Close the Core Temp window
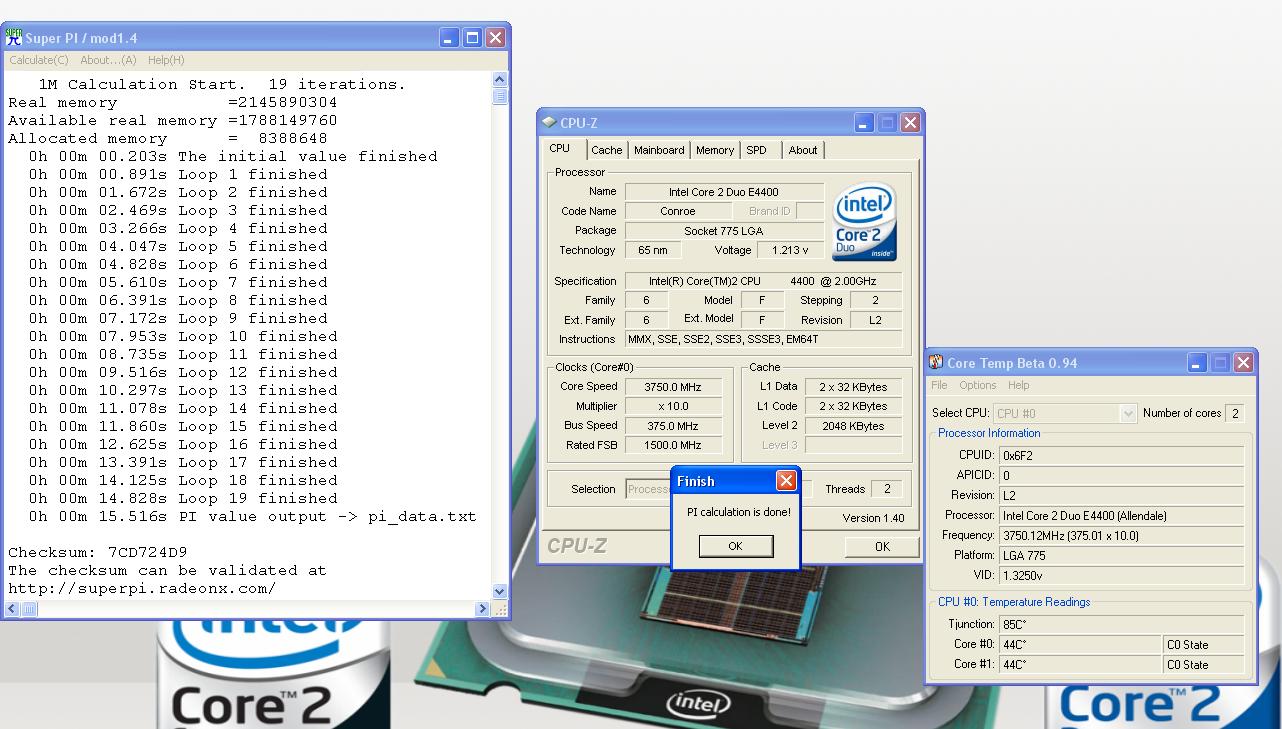This screenshot has height=729, width=1282. point(1243,363)
